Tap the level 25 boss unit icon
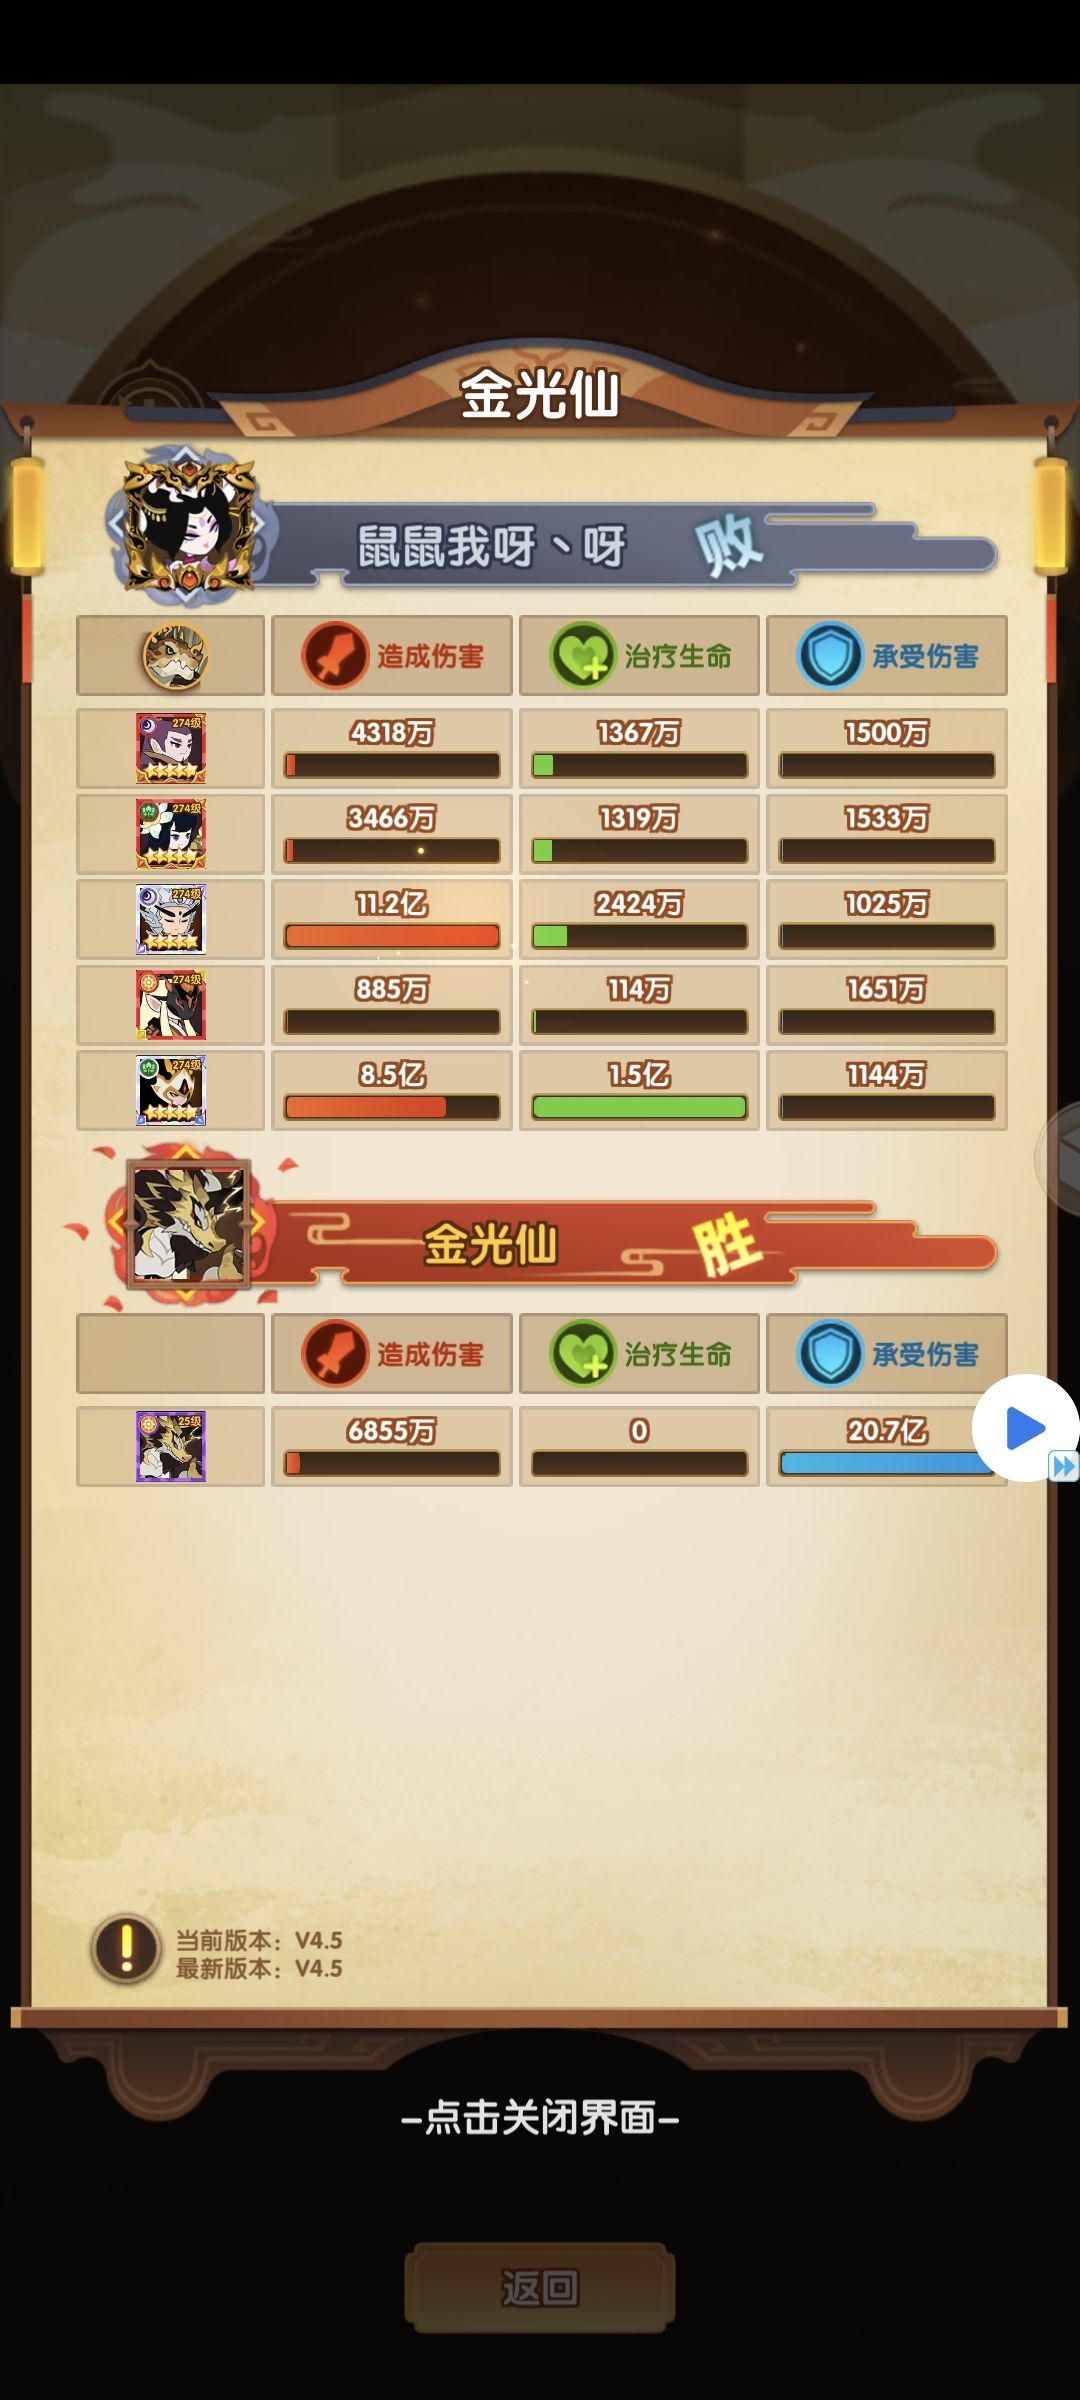This screenshot has width=1080, height=2400. click(x=171, y=1447)
